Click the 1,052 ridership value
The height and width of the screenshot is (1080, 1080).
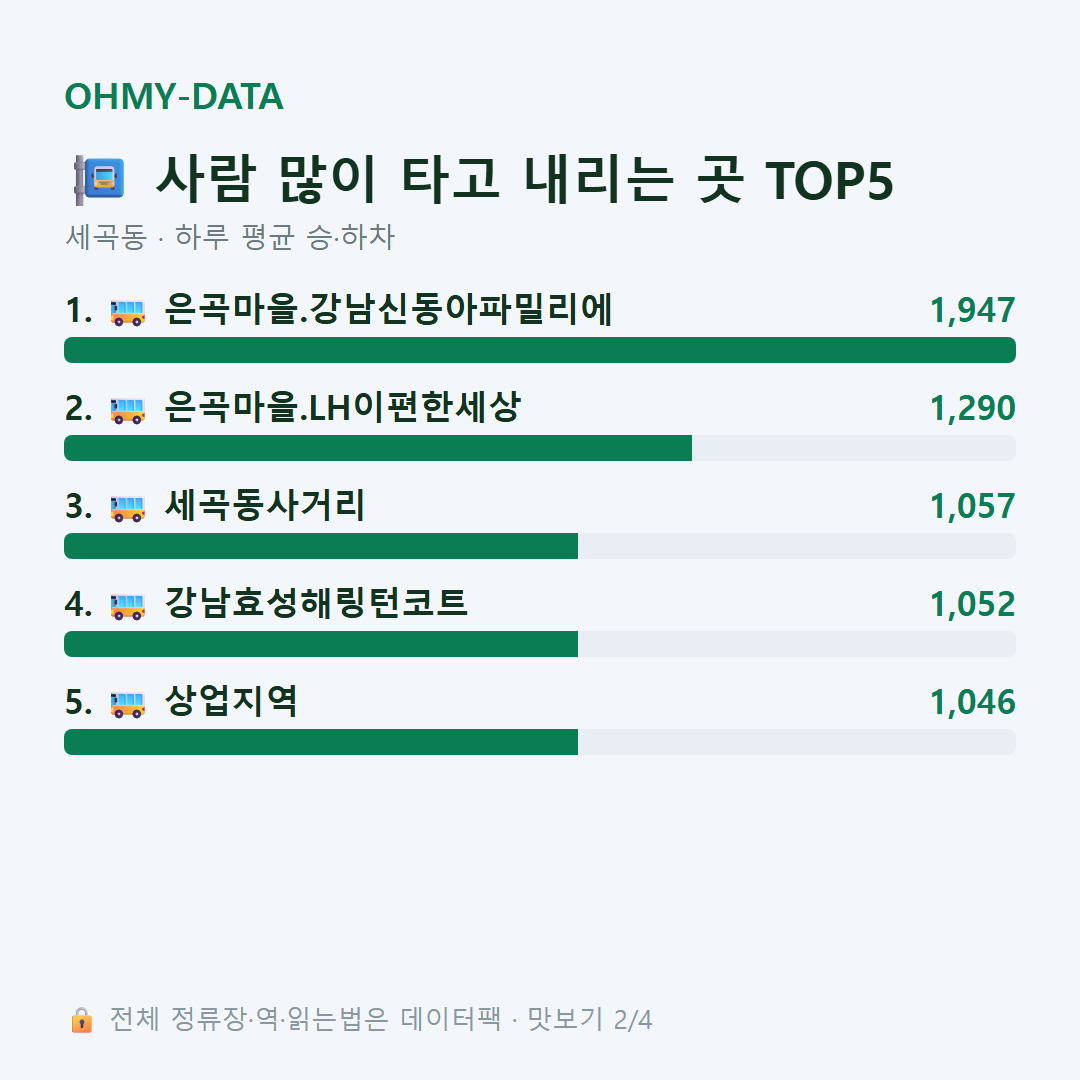[x=973, y=604]
